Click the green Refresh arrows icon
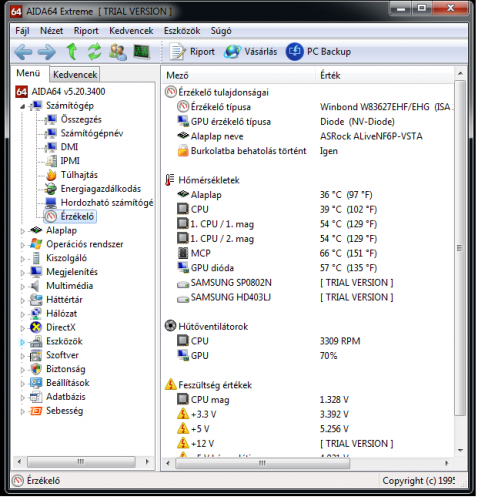 [94, 51]
